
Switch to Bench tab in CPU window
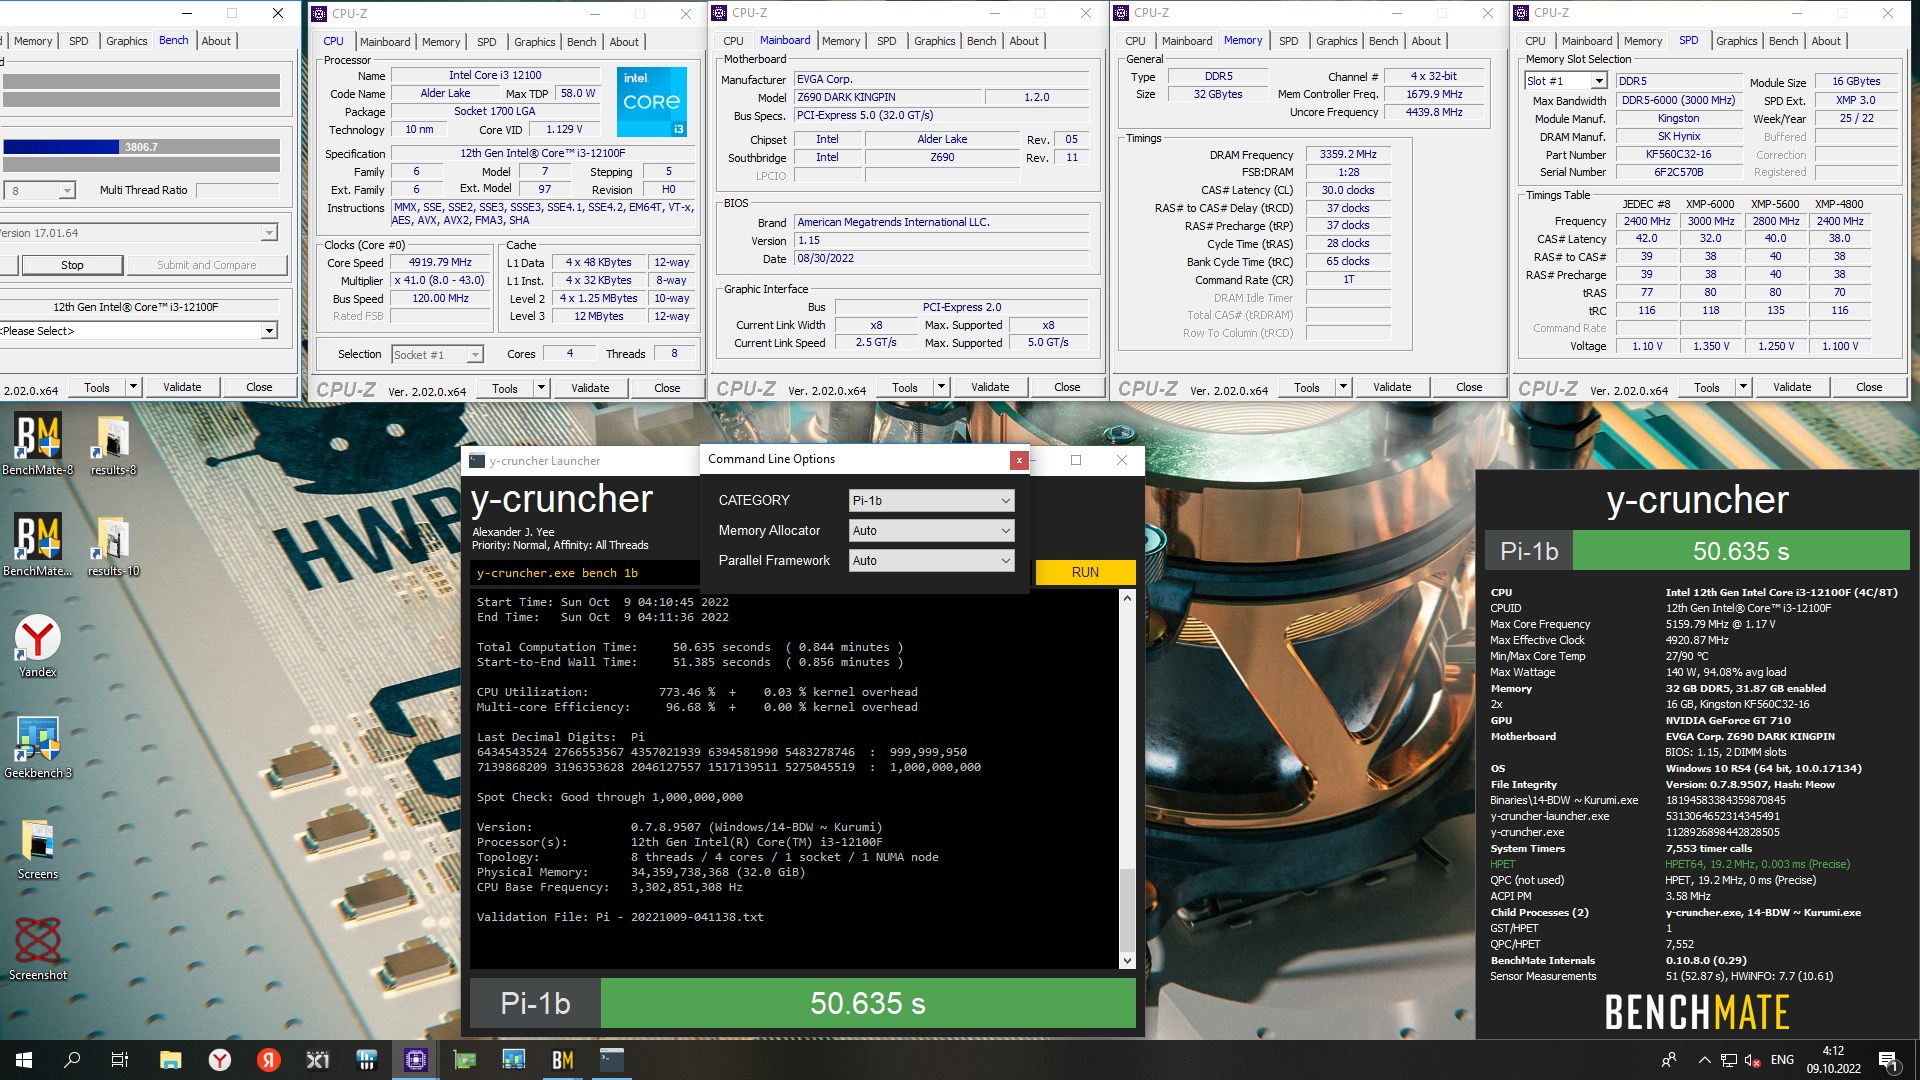pyautogui.click(x=581, y=41)
